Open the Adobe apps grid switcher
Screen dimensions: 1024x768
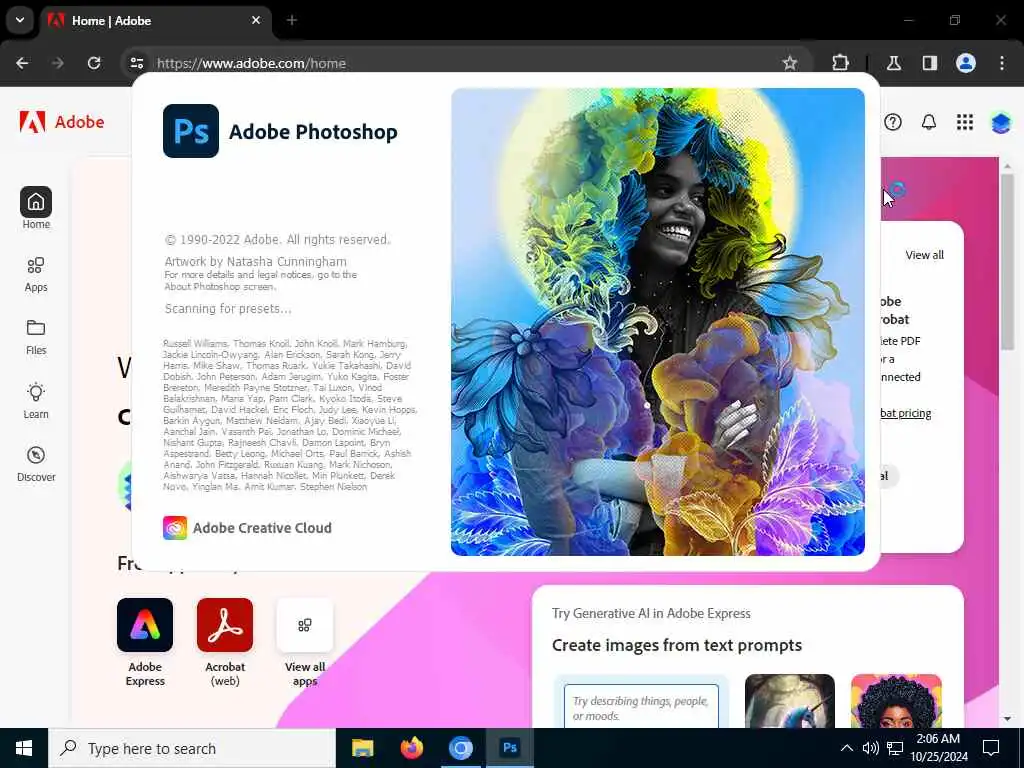(965, 122)
